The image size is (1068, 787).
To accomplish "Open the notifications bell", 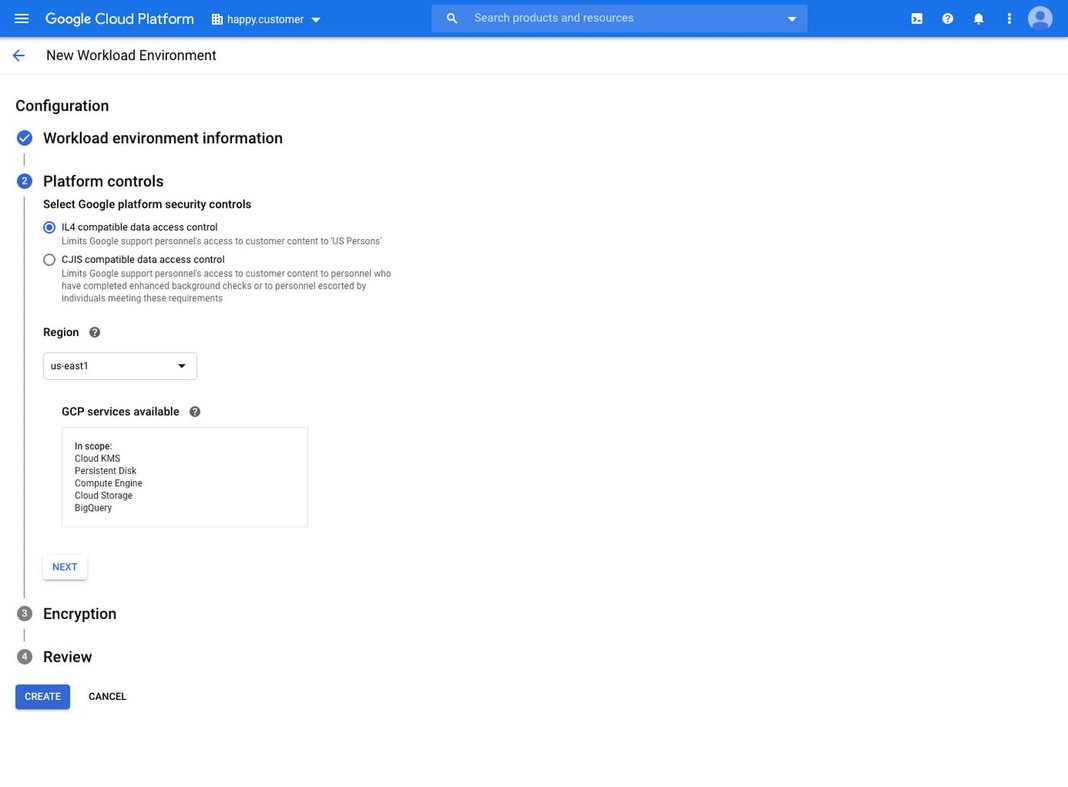I will coord(978,18).
